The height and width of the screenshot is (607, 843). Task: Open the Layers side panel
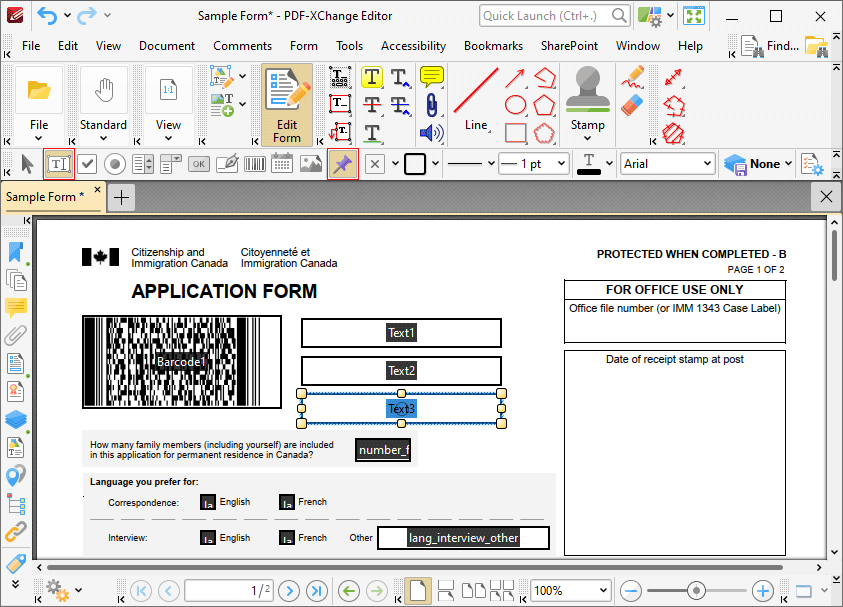coord(16,419)
